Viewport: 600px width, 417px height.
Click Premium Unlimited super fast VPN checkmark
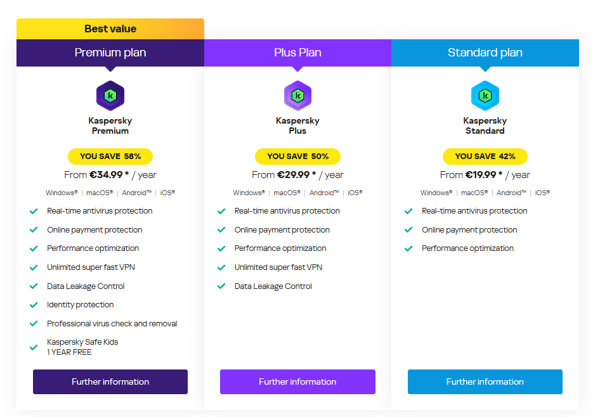[34, 267]
